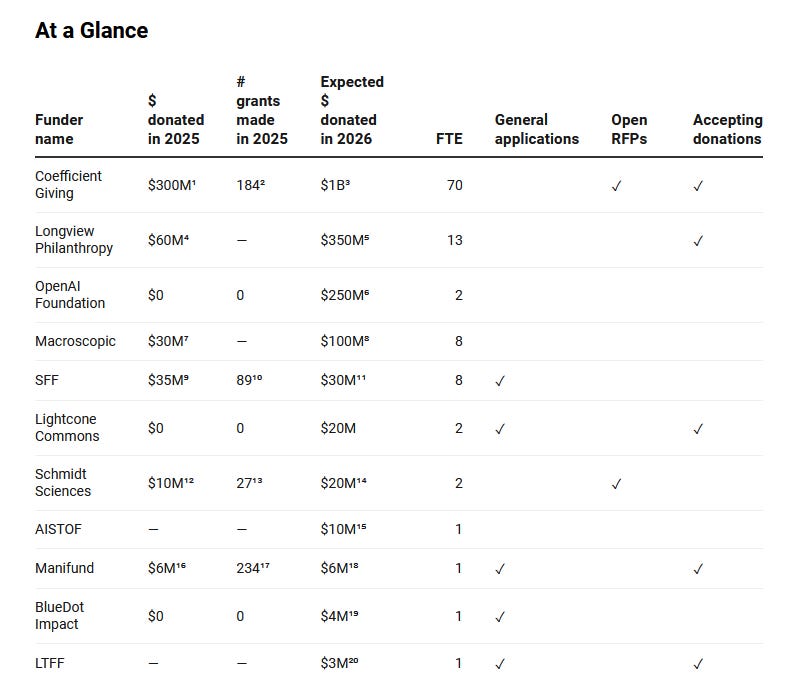Open footnote 17 next to 234 grants
794x693 pixels.
click(x=265, y=564)
